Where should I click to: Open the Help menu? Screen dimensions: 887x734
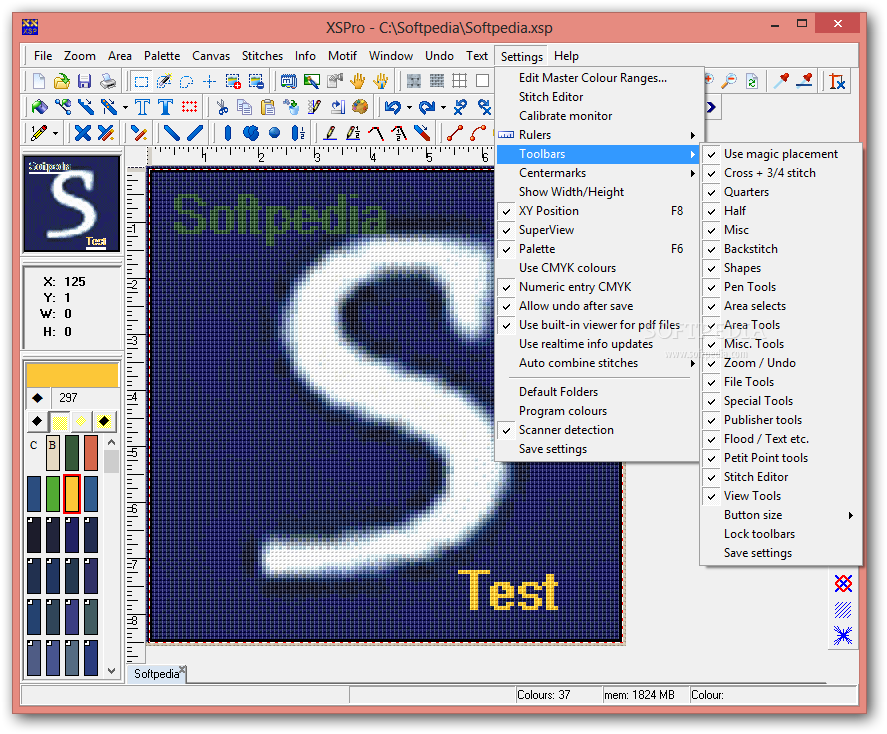[566, 56]
